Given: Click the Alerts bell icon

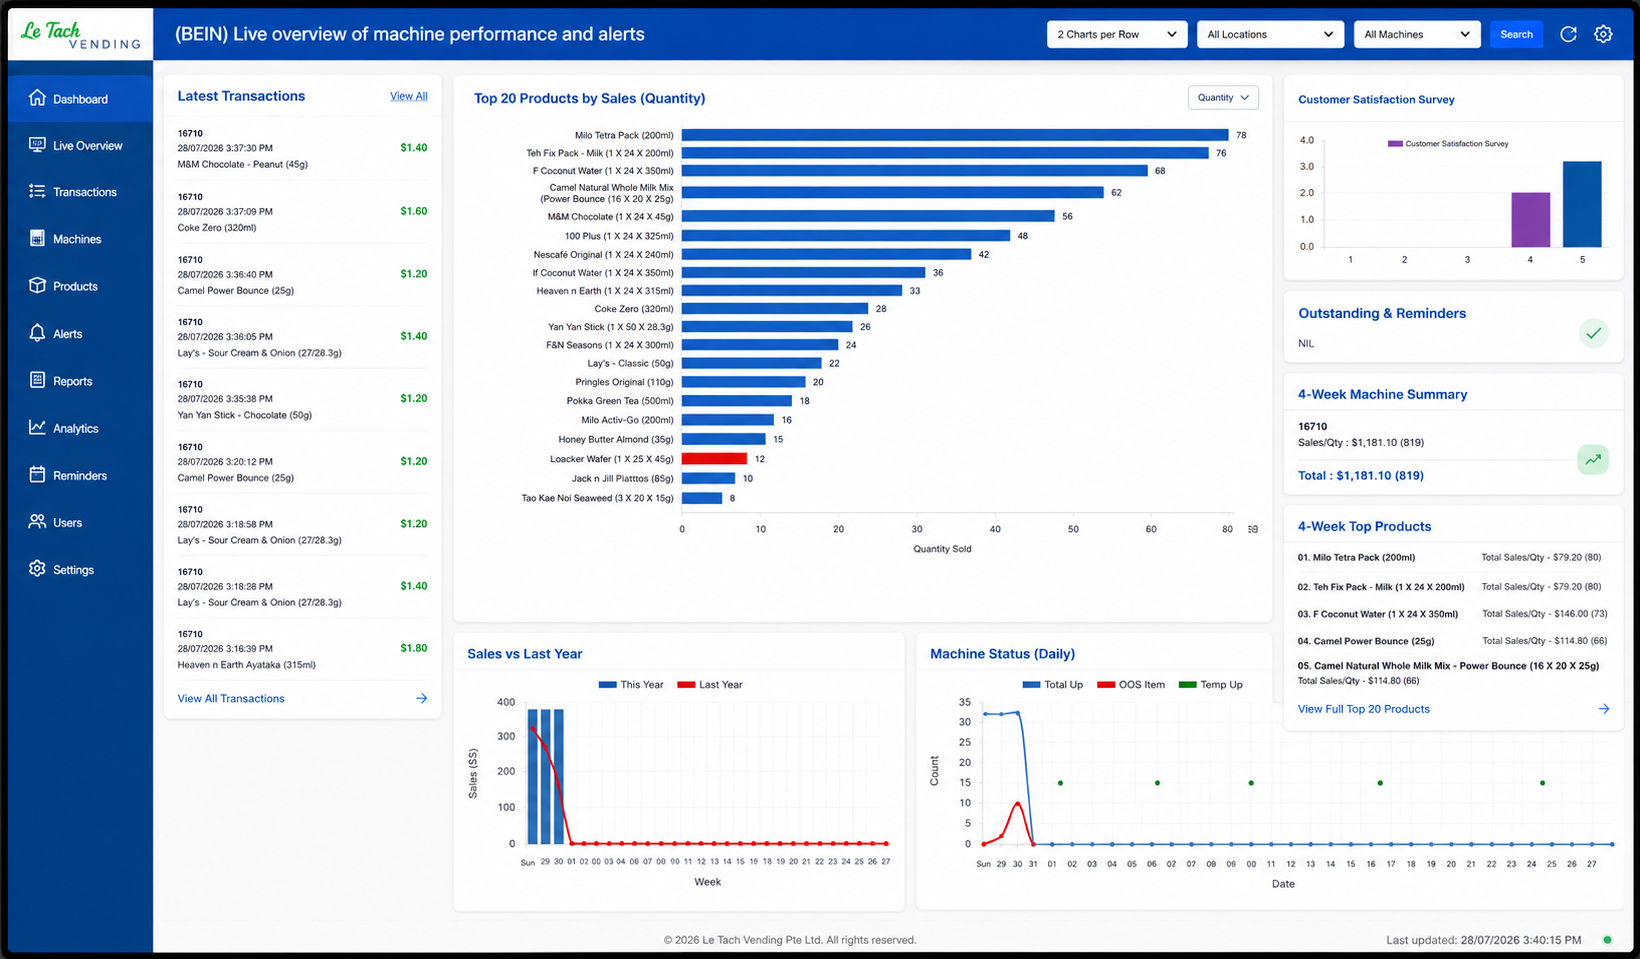Looking at the screenshot, I should pos(37,333).
